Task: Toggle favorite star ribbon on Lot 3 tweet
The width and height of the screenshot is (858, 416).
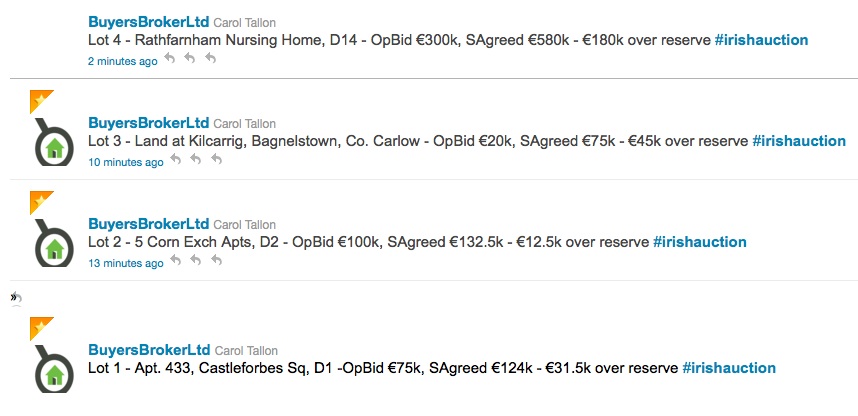Action: [40, 100]
